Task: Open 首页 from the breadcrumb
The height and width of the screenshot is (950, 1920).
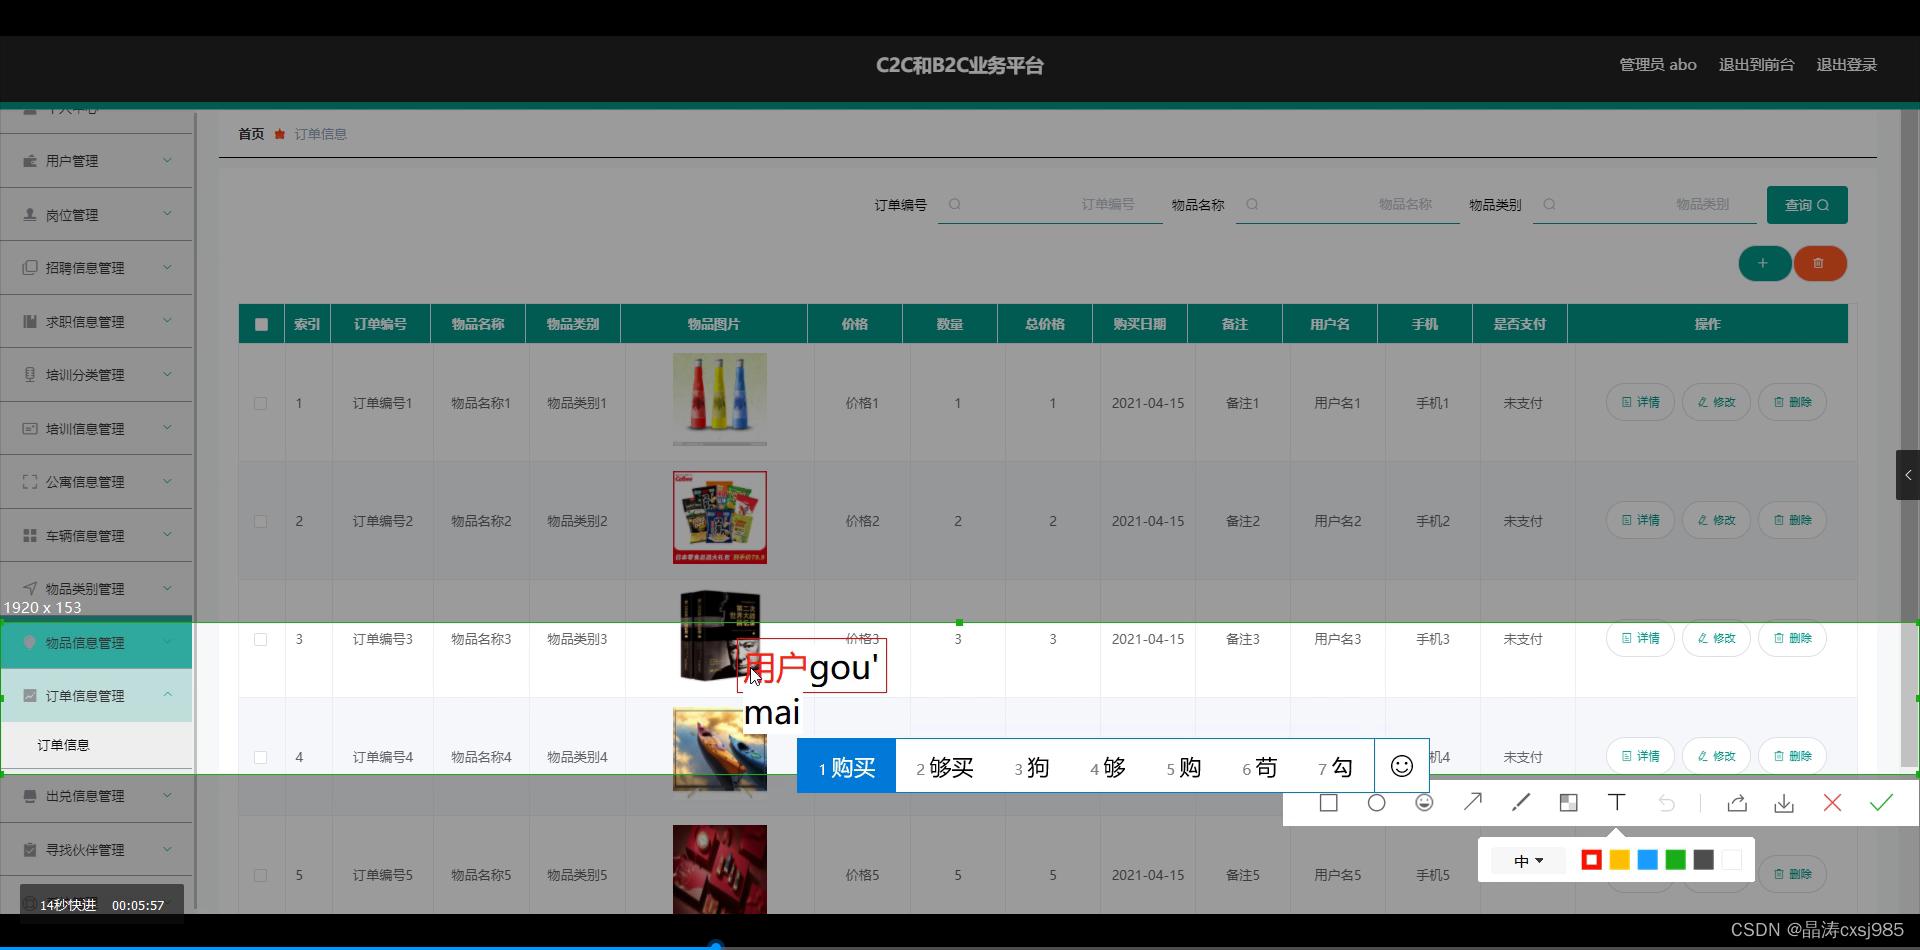Action: (x=250, y=133)
